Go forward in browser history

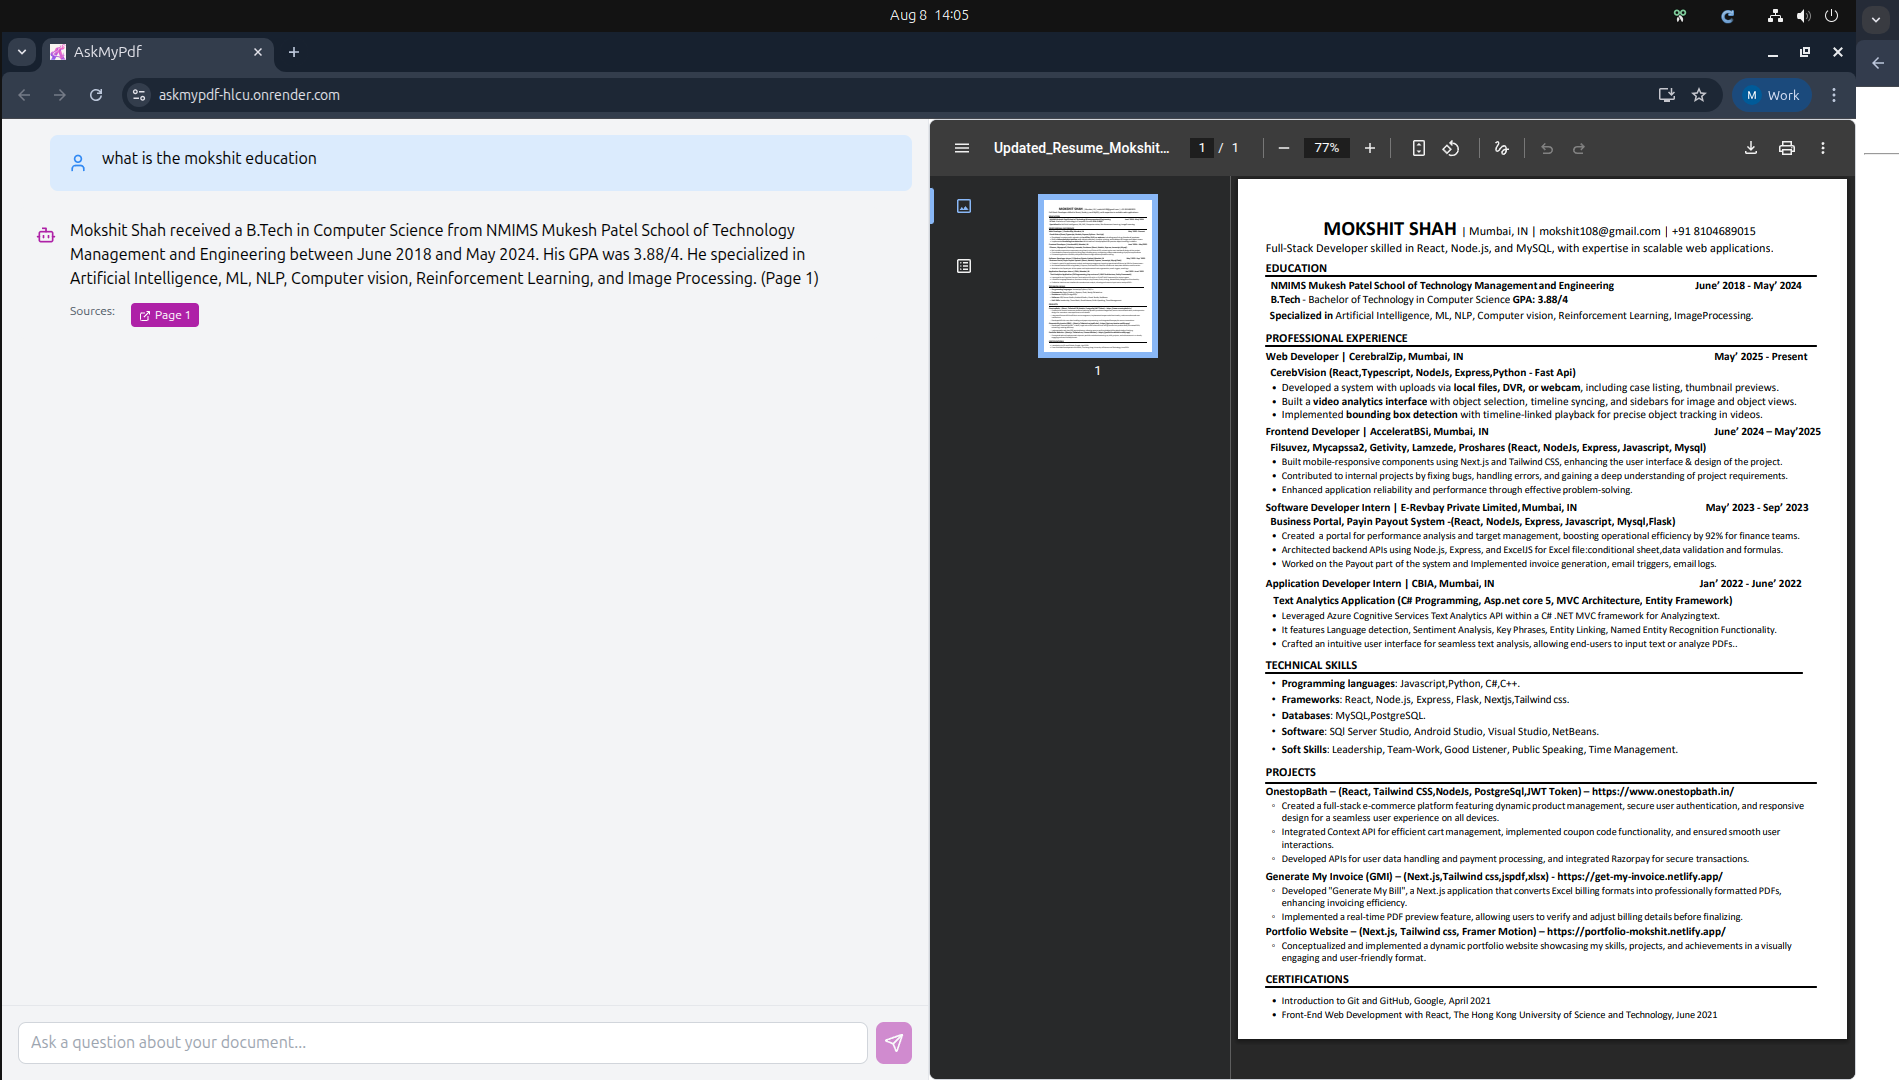60,95
